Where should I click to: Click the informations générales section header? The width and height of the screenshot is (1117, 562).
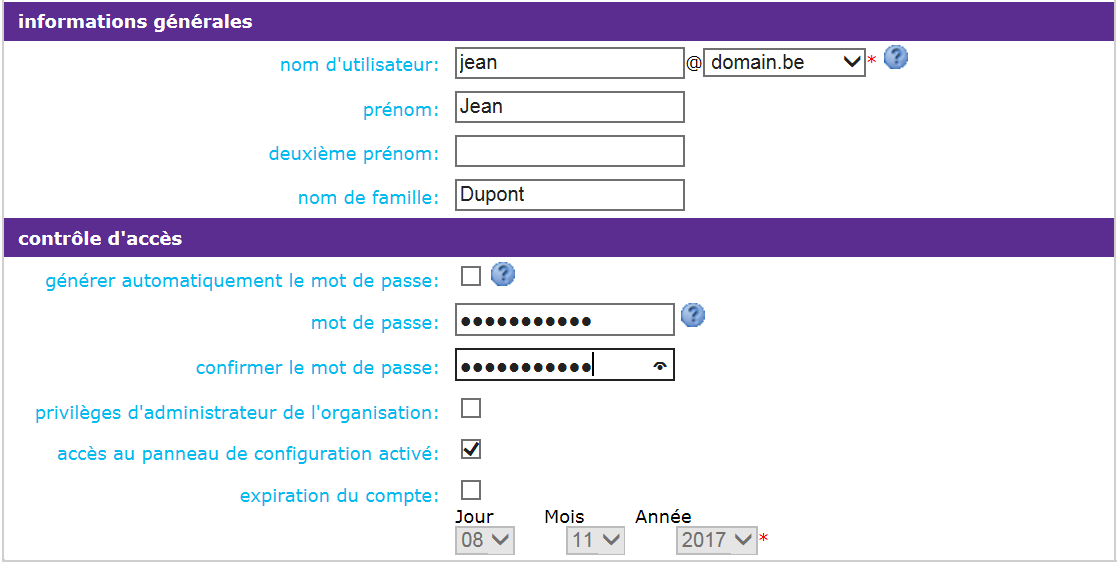[x=135, y=21]
